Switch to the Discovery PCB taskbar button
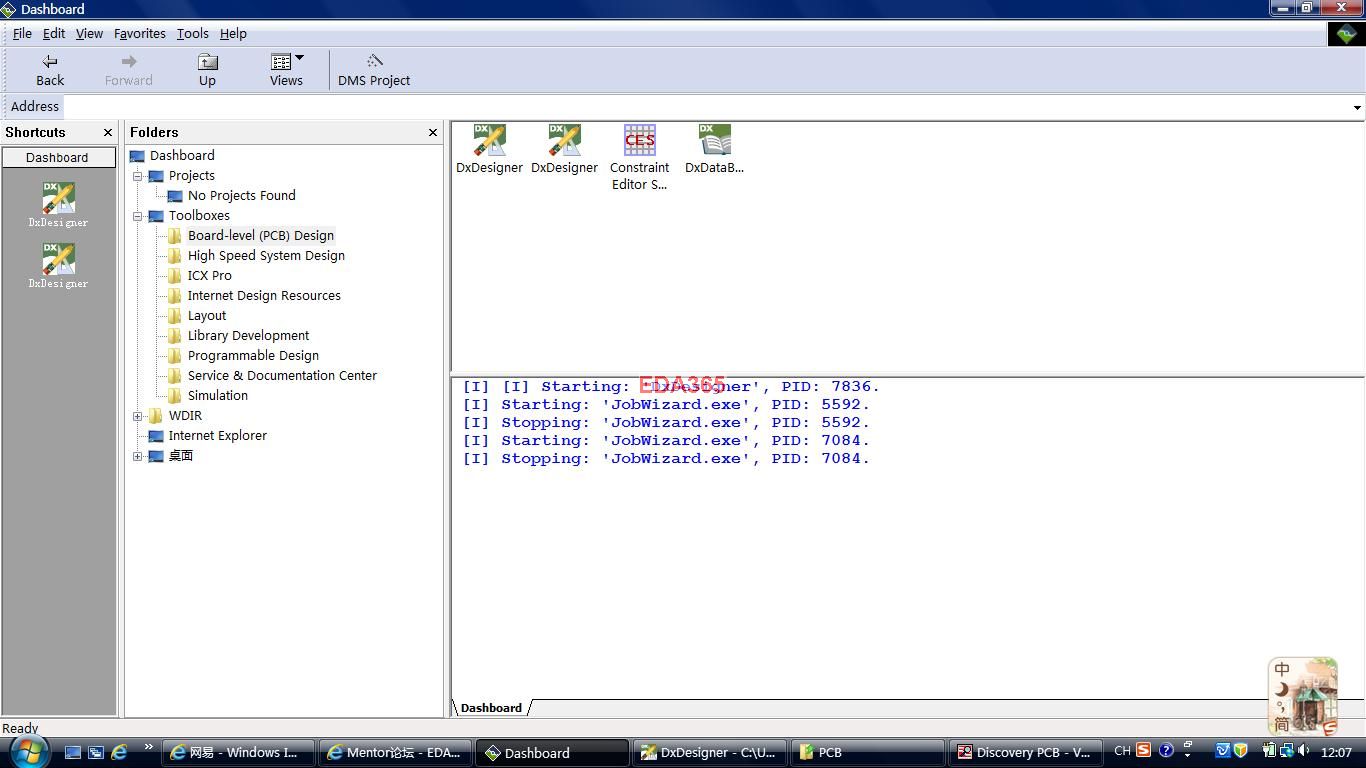This screenshot has height=768, width=1366. coord(1025,753)
